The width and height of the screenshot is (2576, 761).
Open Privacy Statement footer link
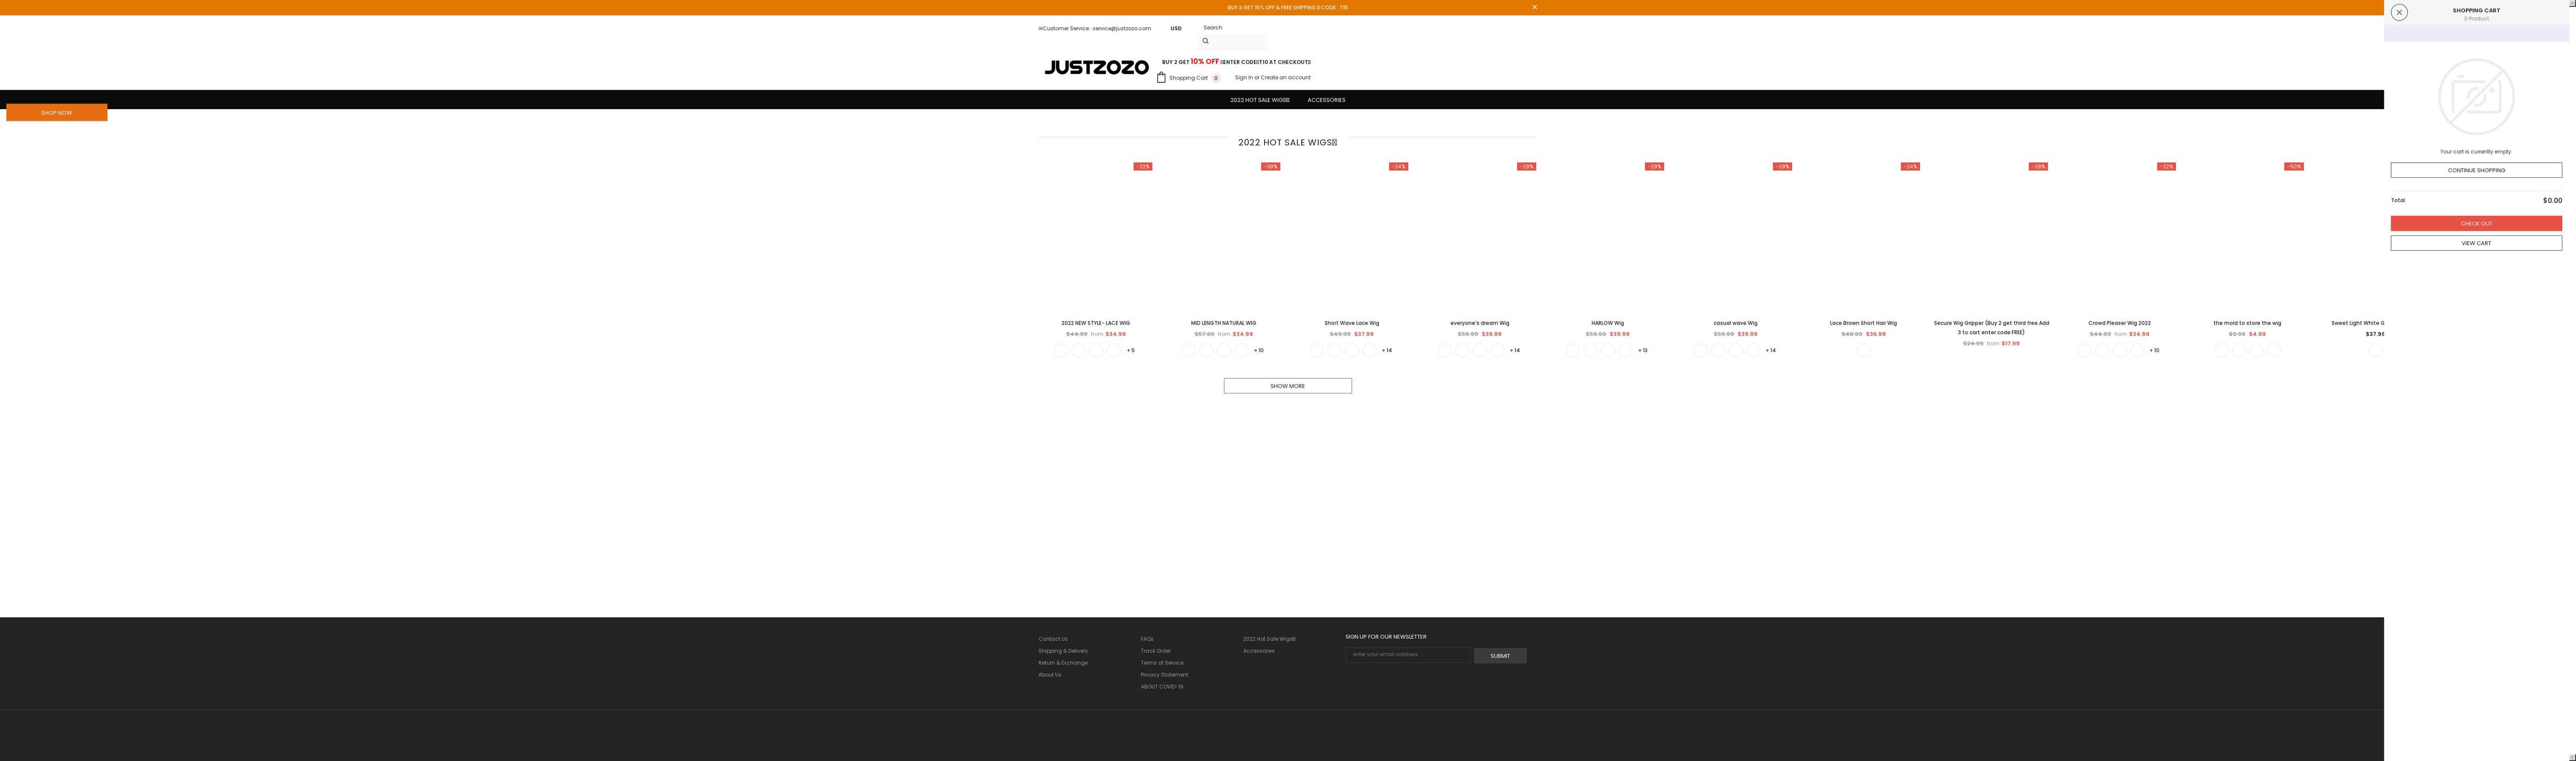1164,675
